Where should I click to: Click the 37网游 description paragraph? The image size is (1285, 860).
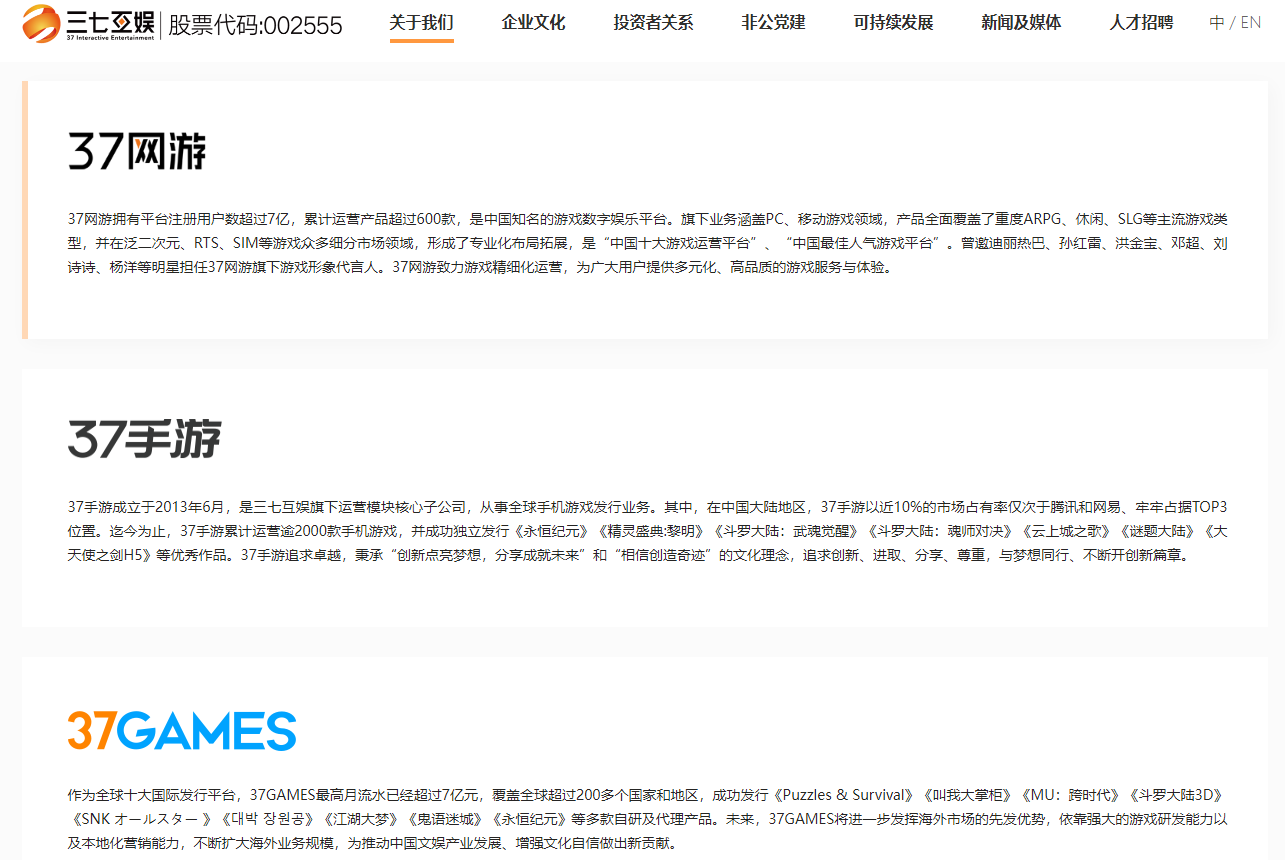pos(648,243)
